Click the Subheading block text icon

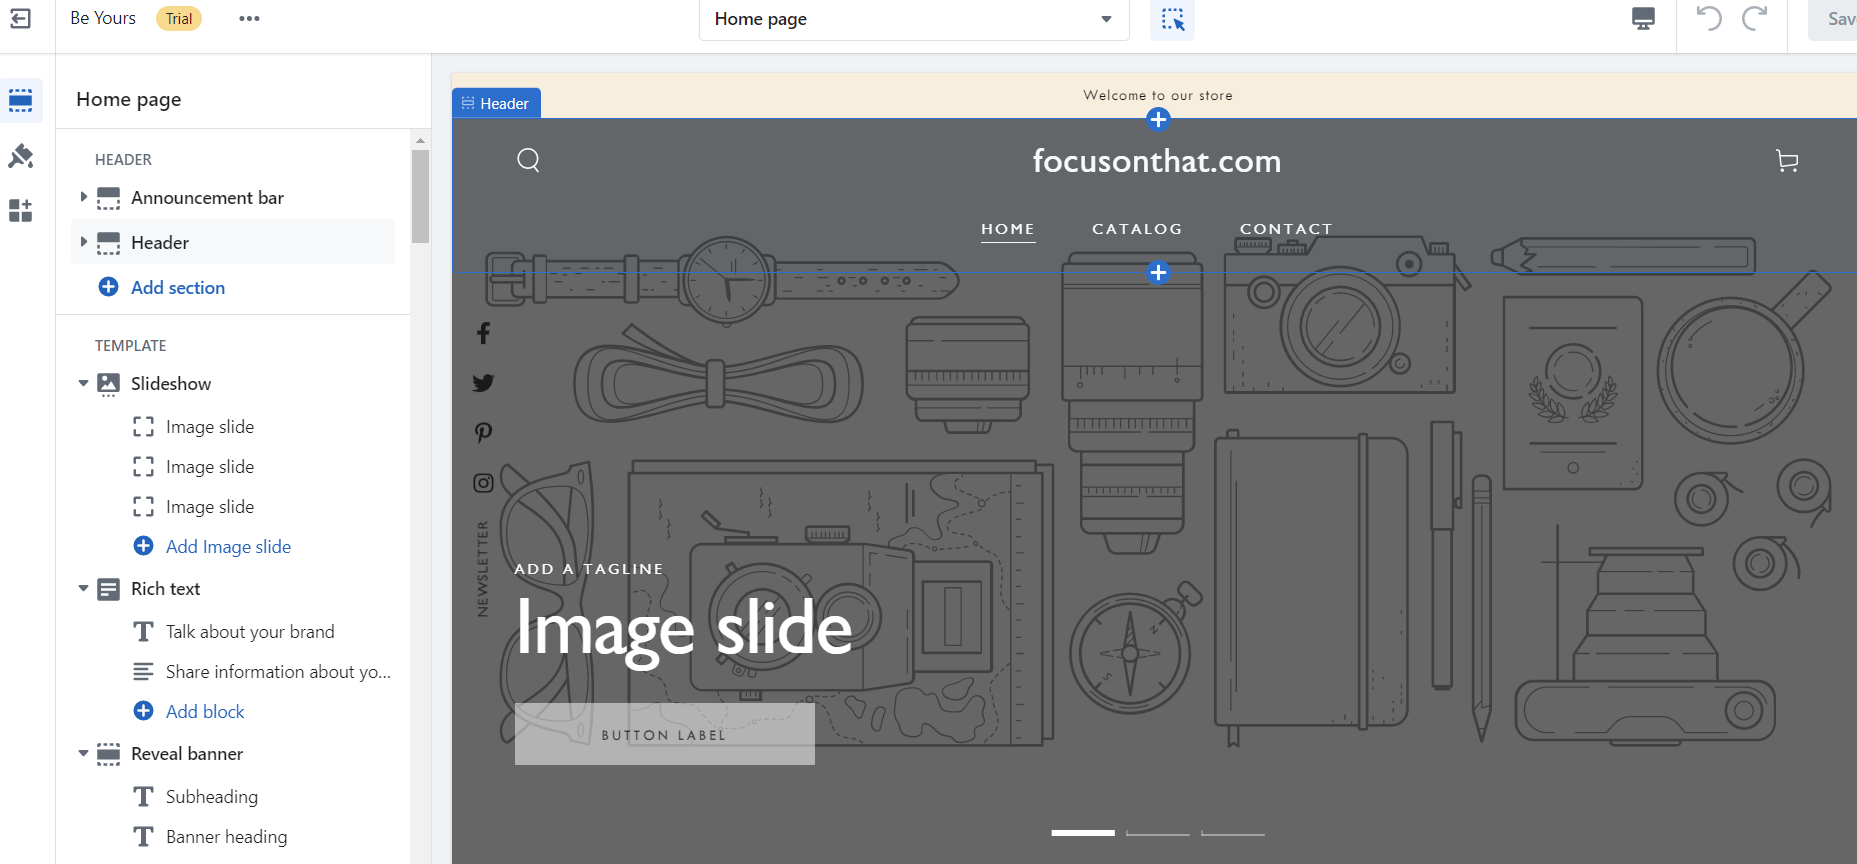coord(143,797)
